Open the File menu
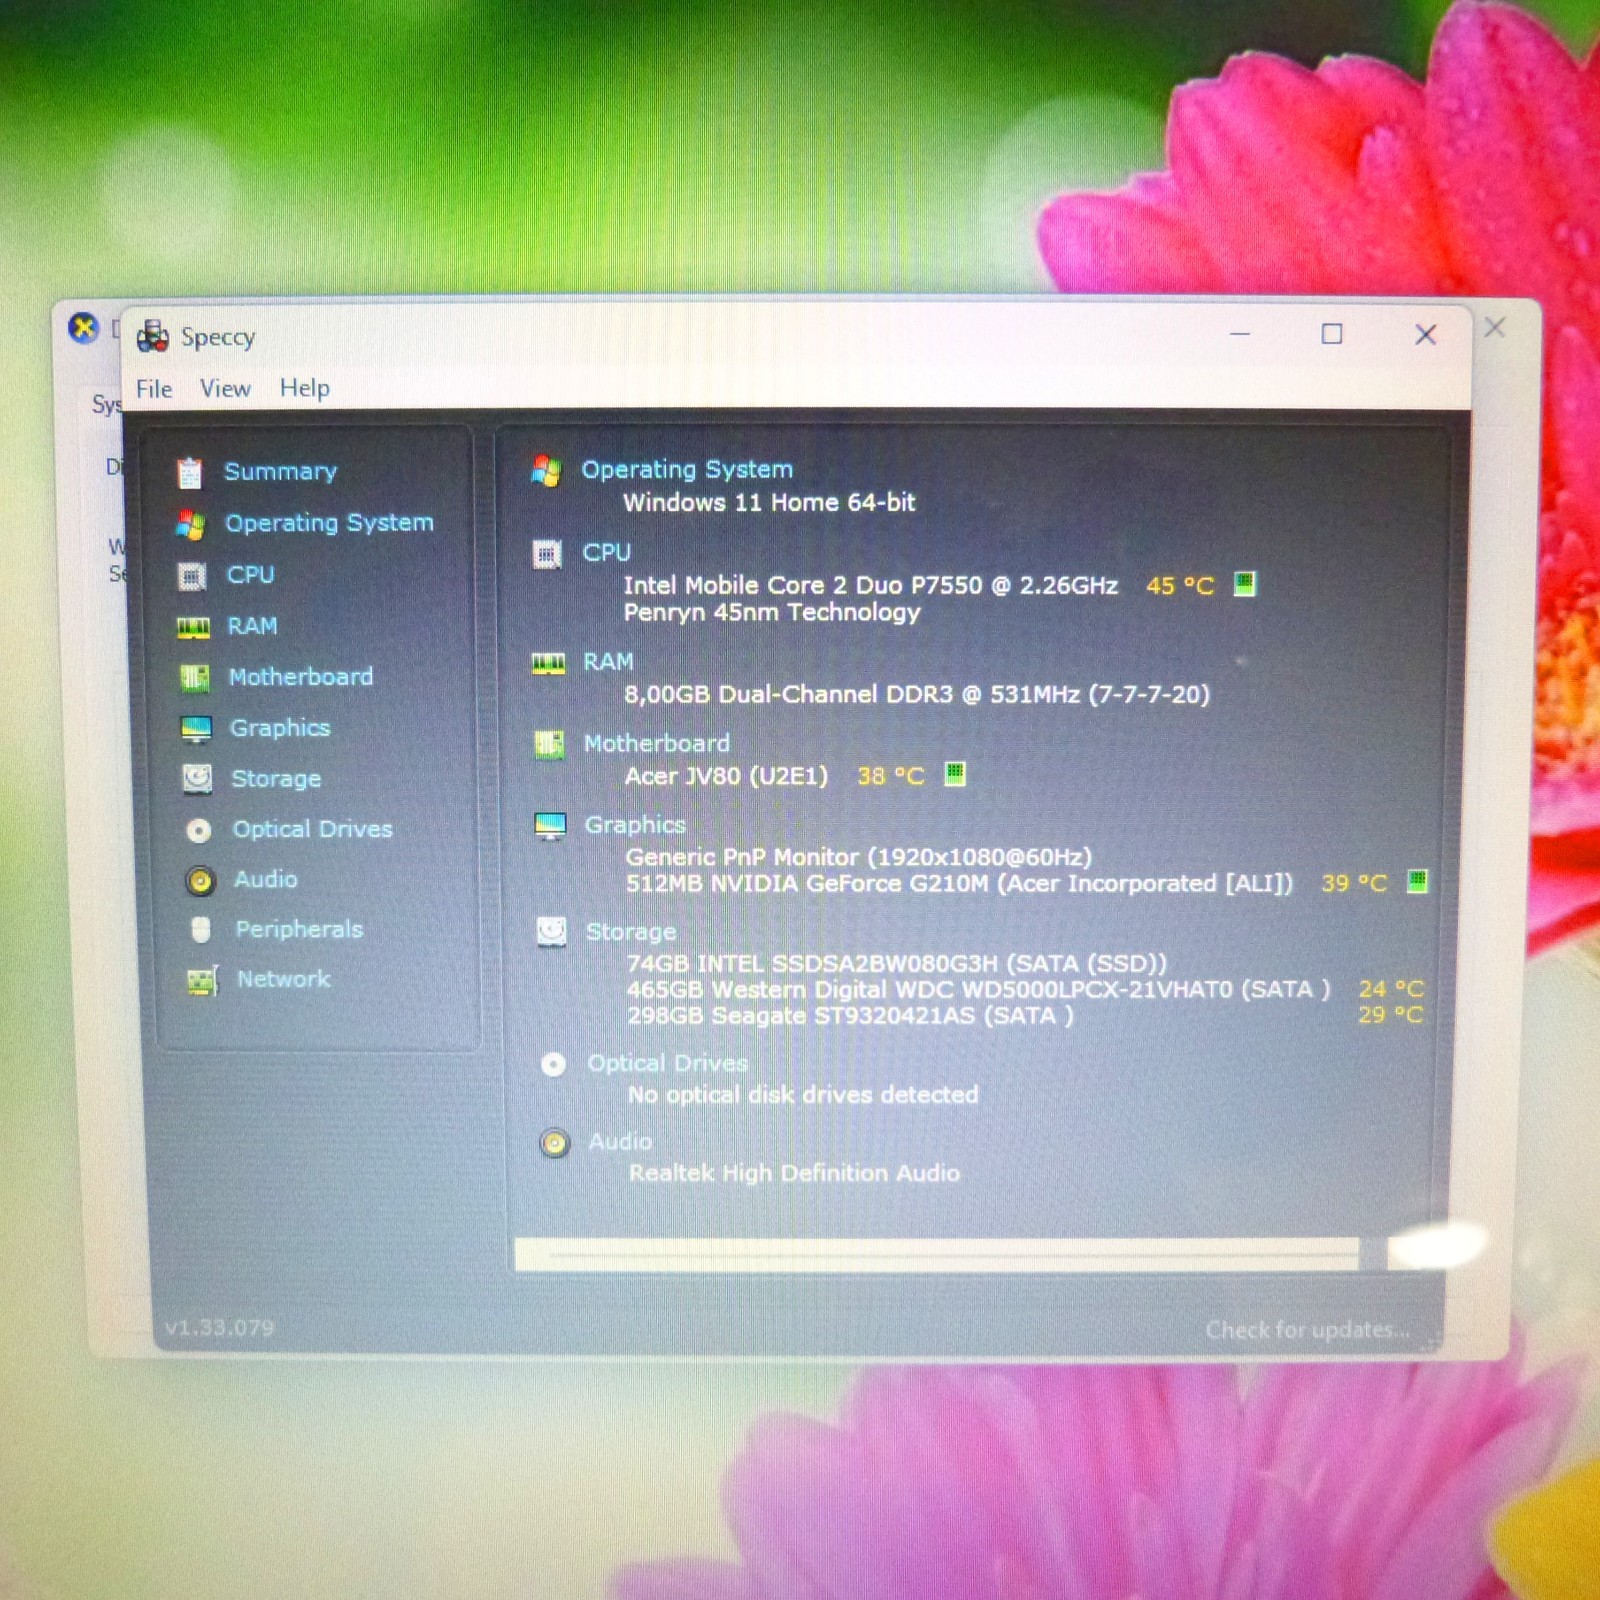This screenshot has height=1600, width=1600. tap(154, 389)
